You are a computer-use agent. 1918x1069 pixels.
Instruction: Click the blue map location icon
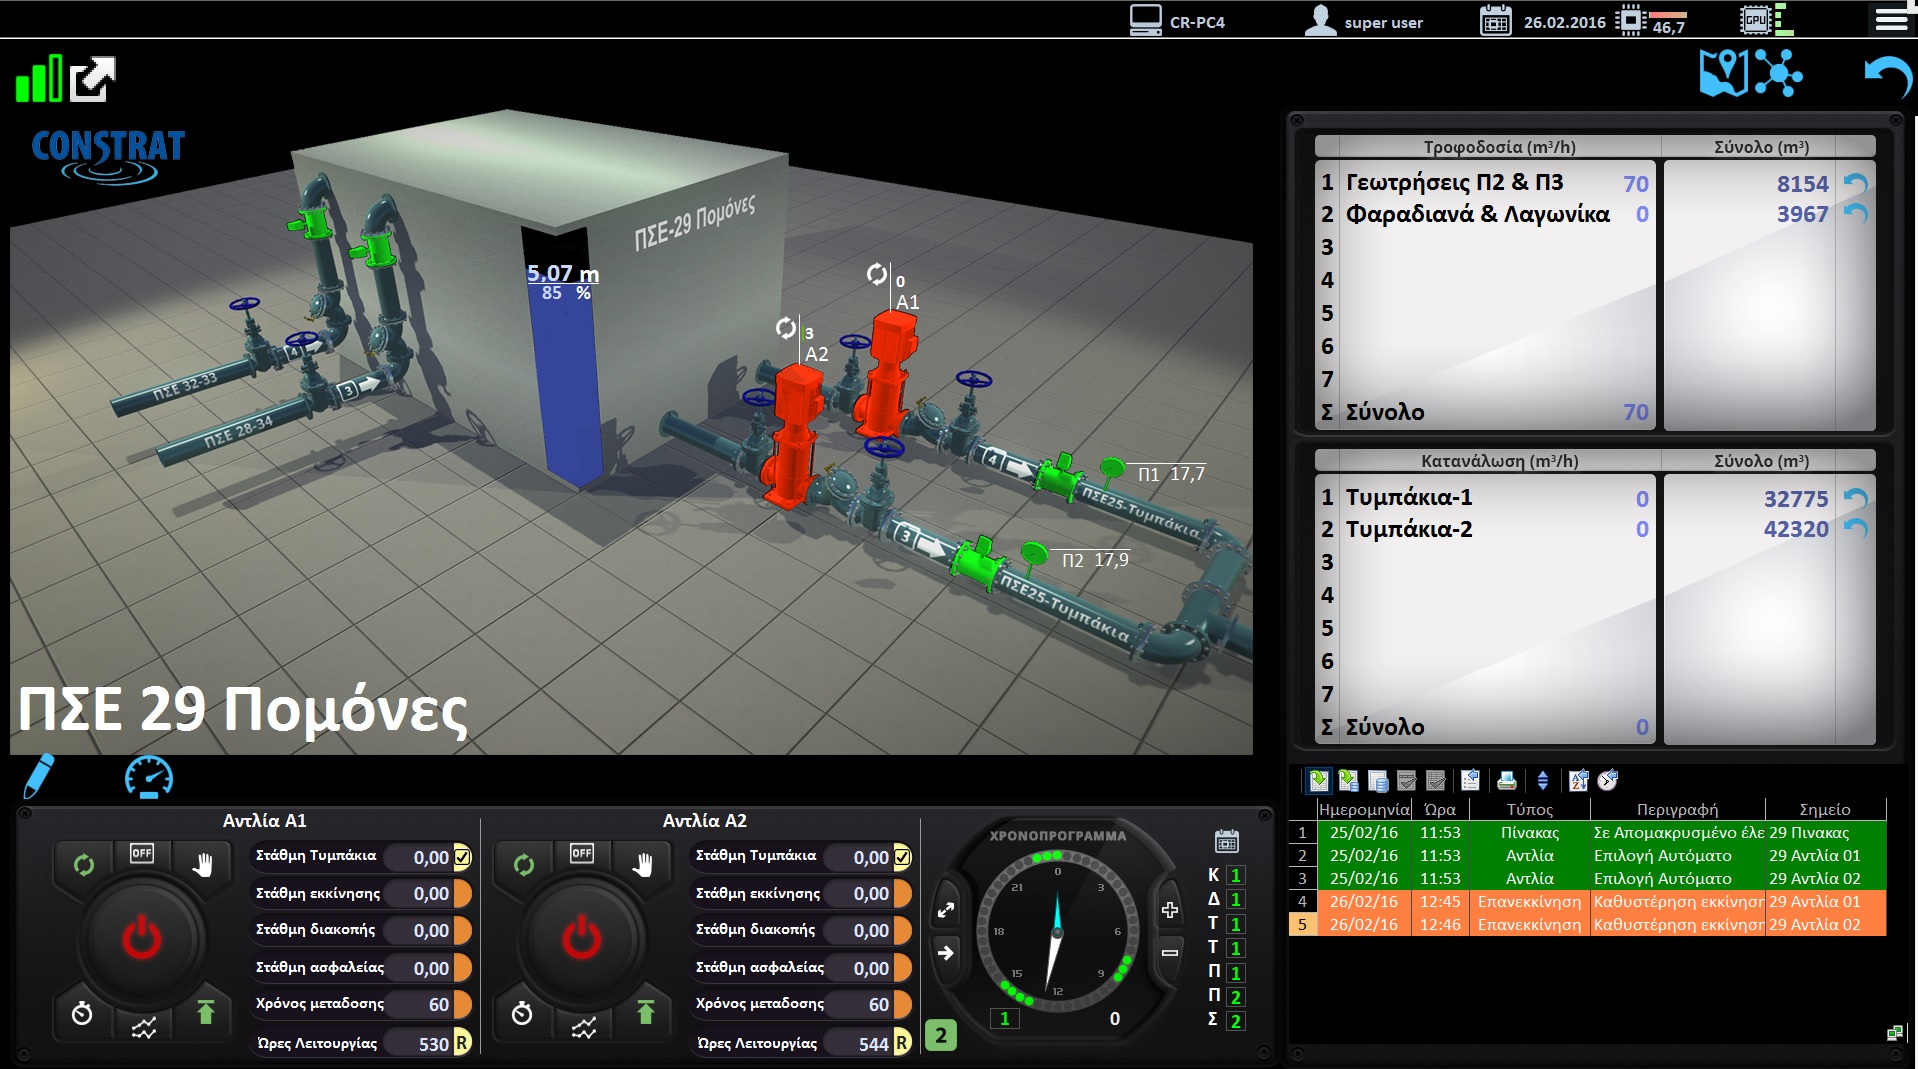pos(1723,73)
